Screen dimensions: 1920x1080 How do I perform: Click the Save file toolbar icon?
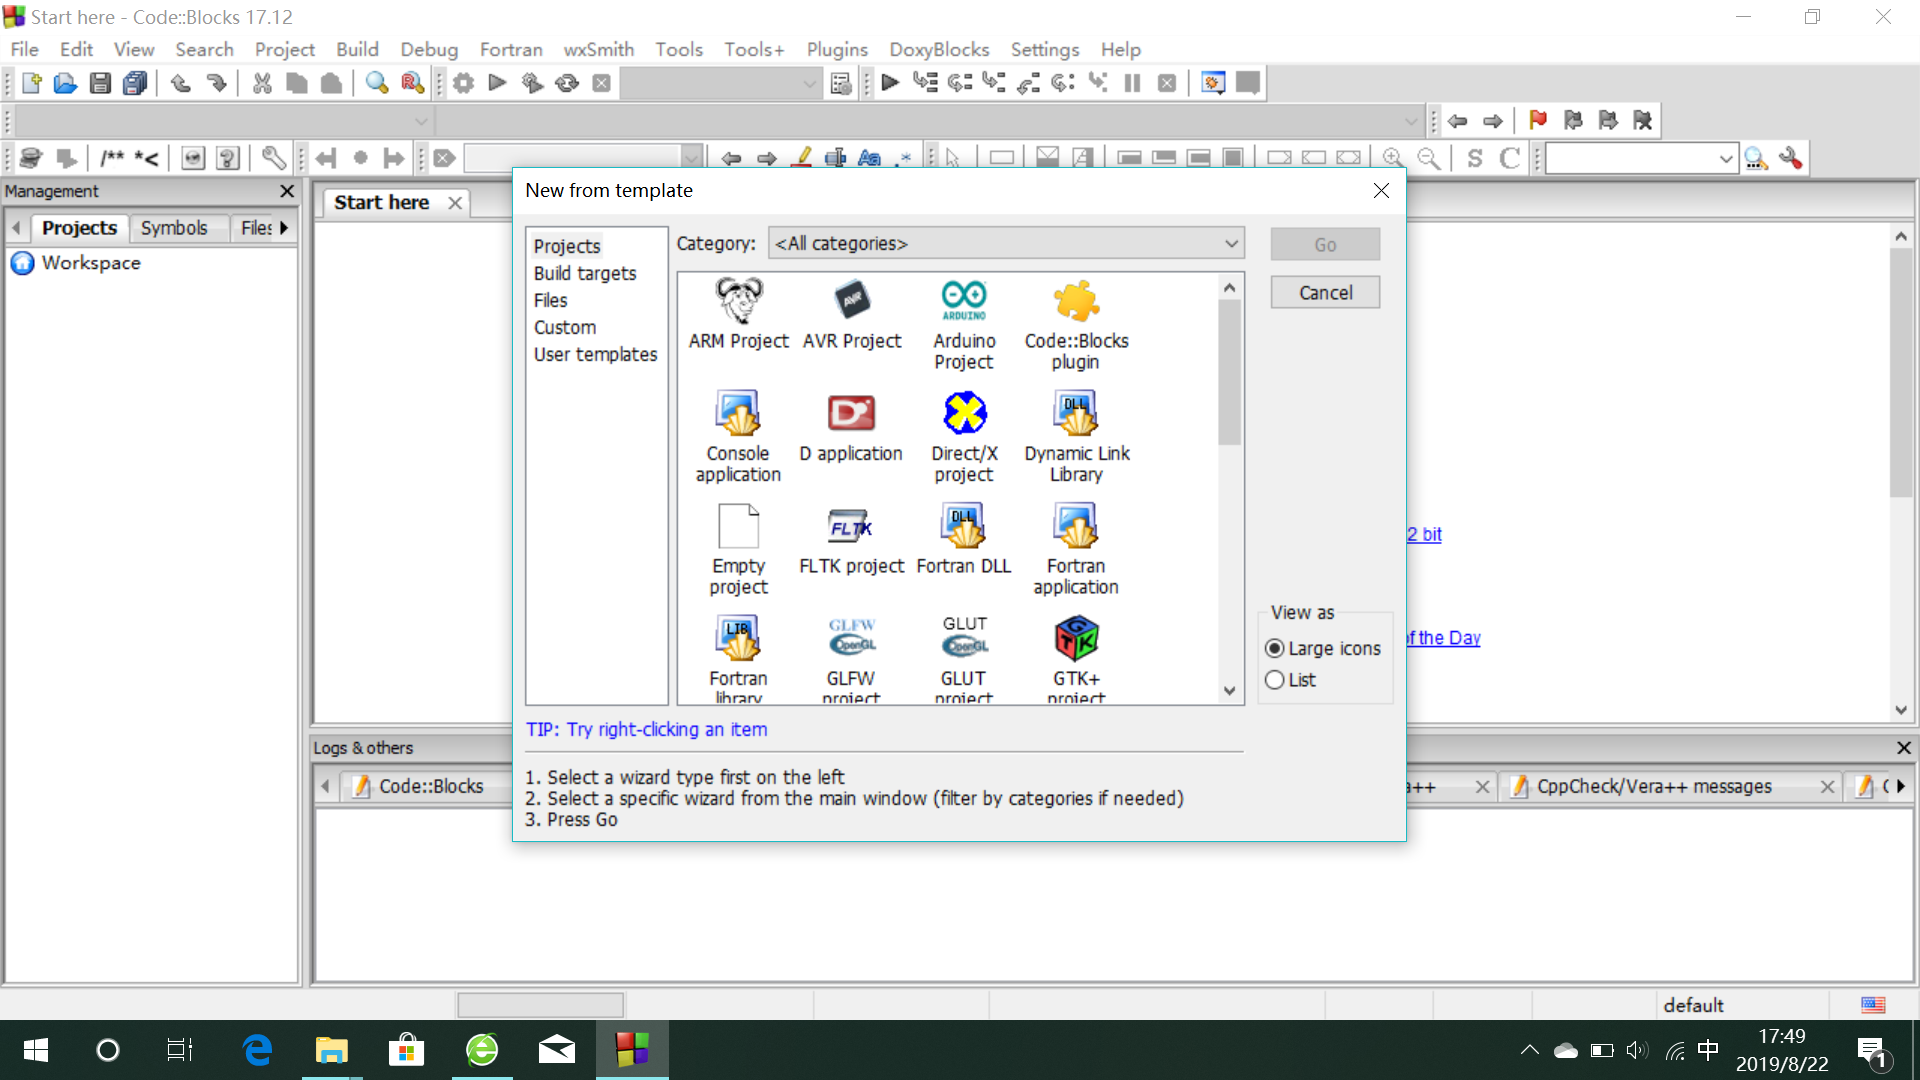(x=100, y=83)
